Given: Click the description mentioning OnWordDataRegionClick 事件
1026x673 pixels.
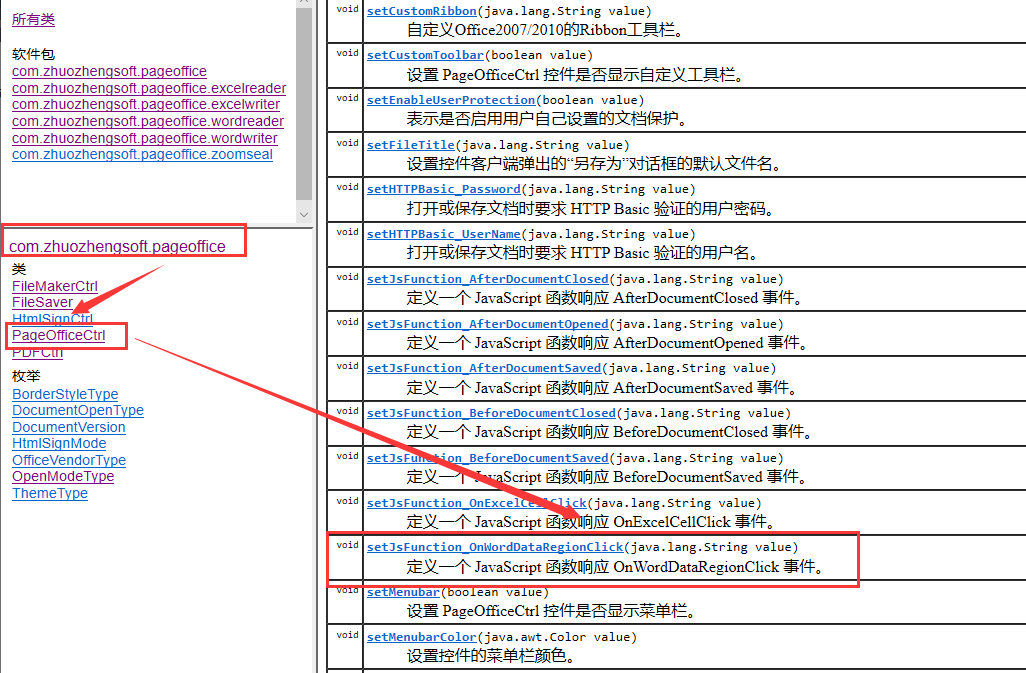Looking at the screenshot, I should [616, 566].
